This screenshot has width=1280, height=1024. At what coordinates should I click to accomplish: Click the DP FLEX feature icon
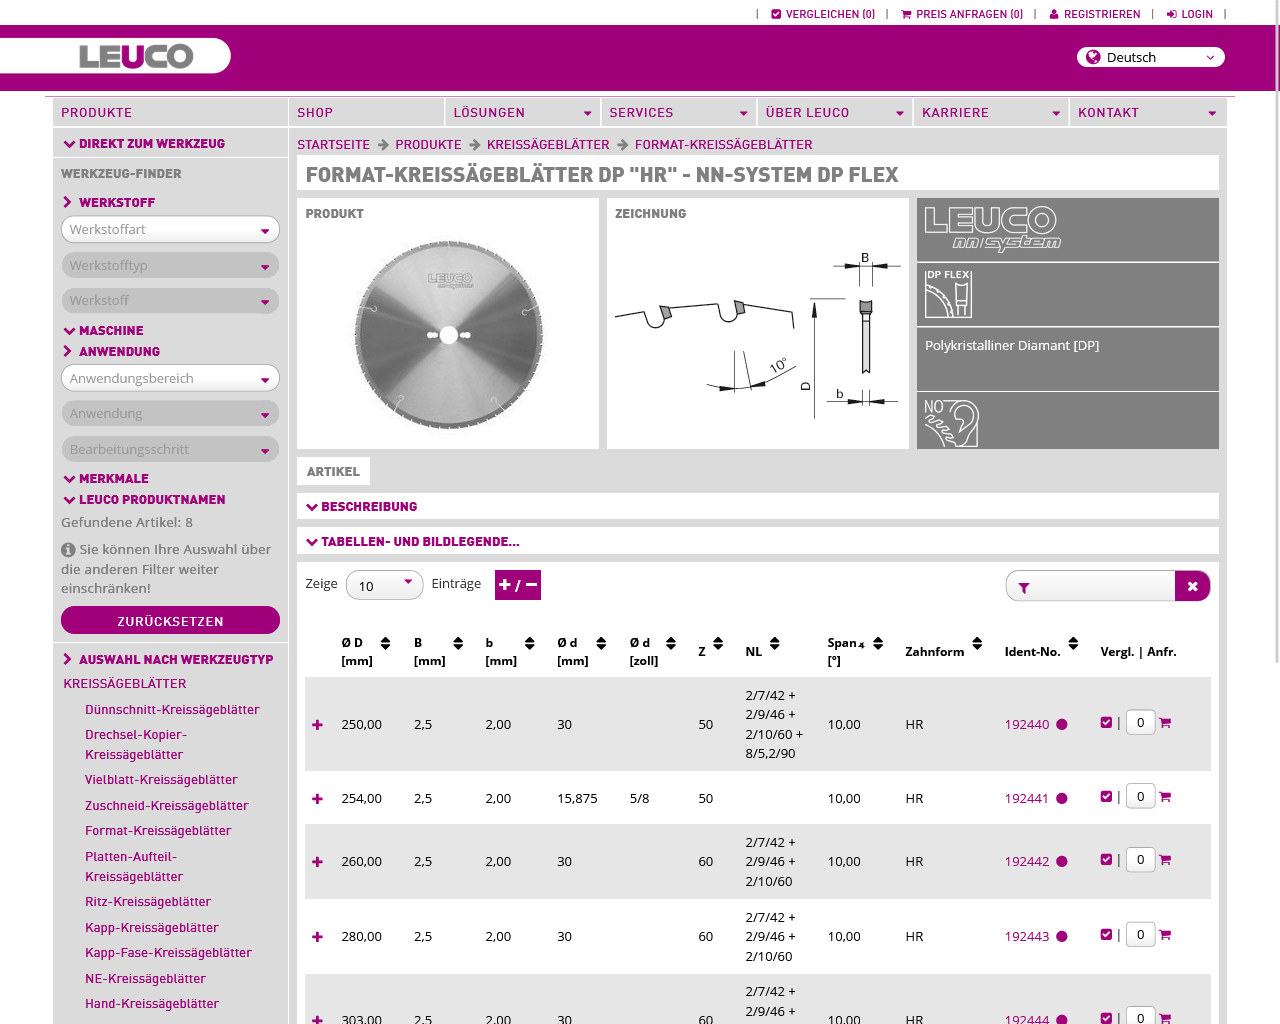(x=948, y=294)
